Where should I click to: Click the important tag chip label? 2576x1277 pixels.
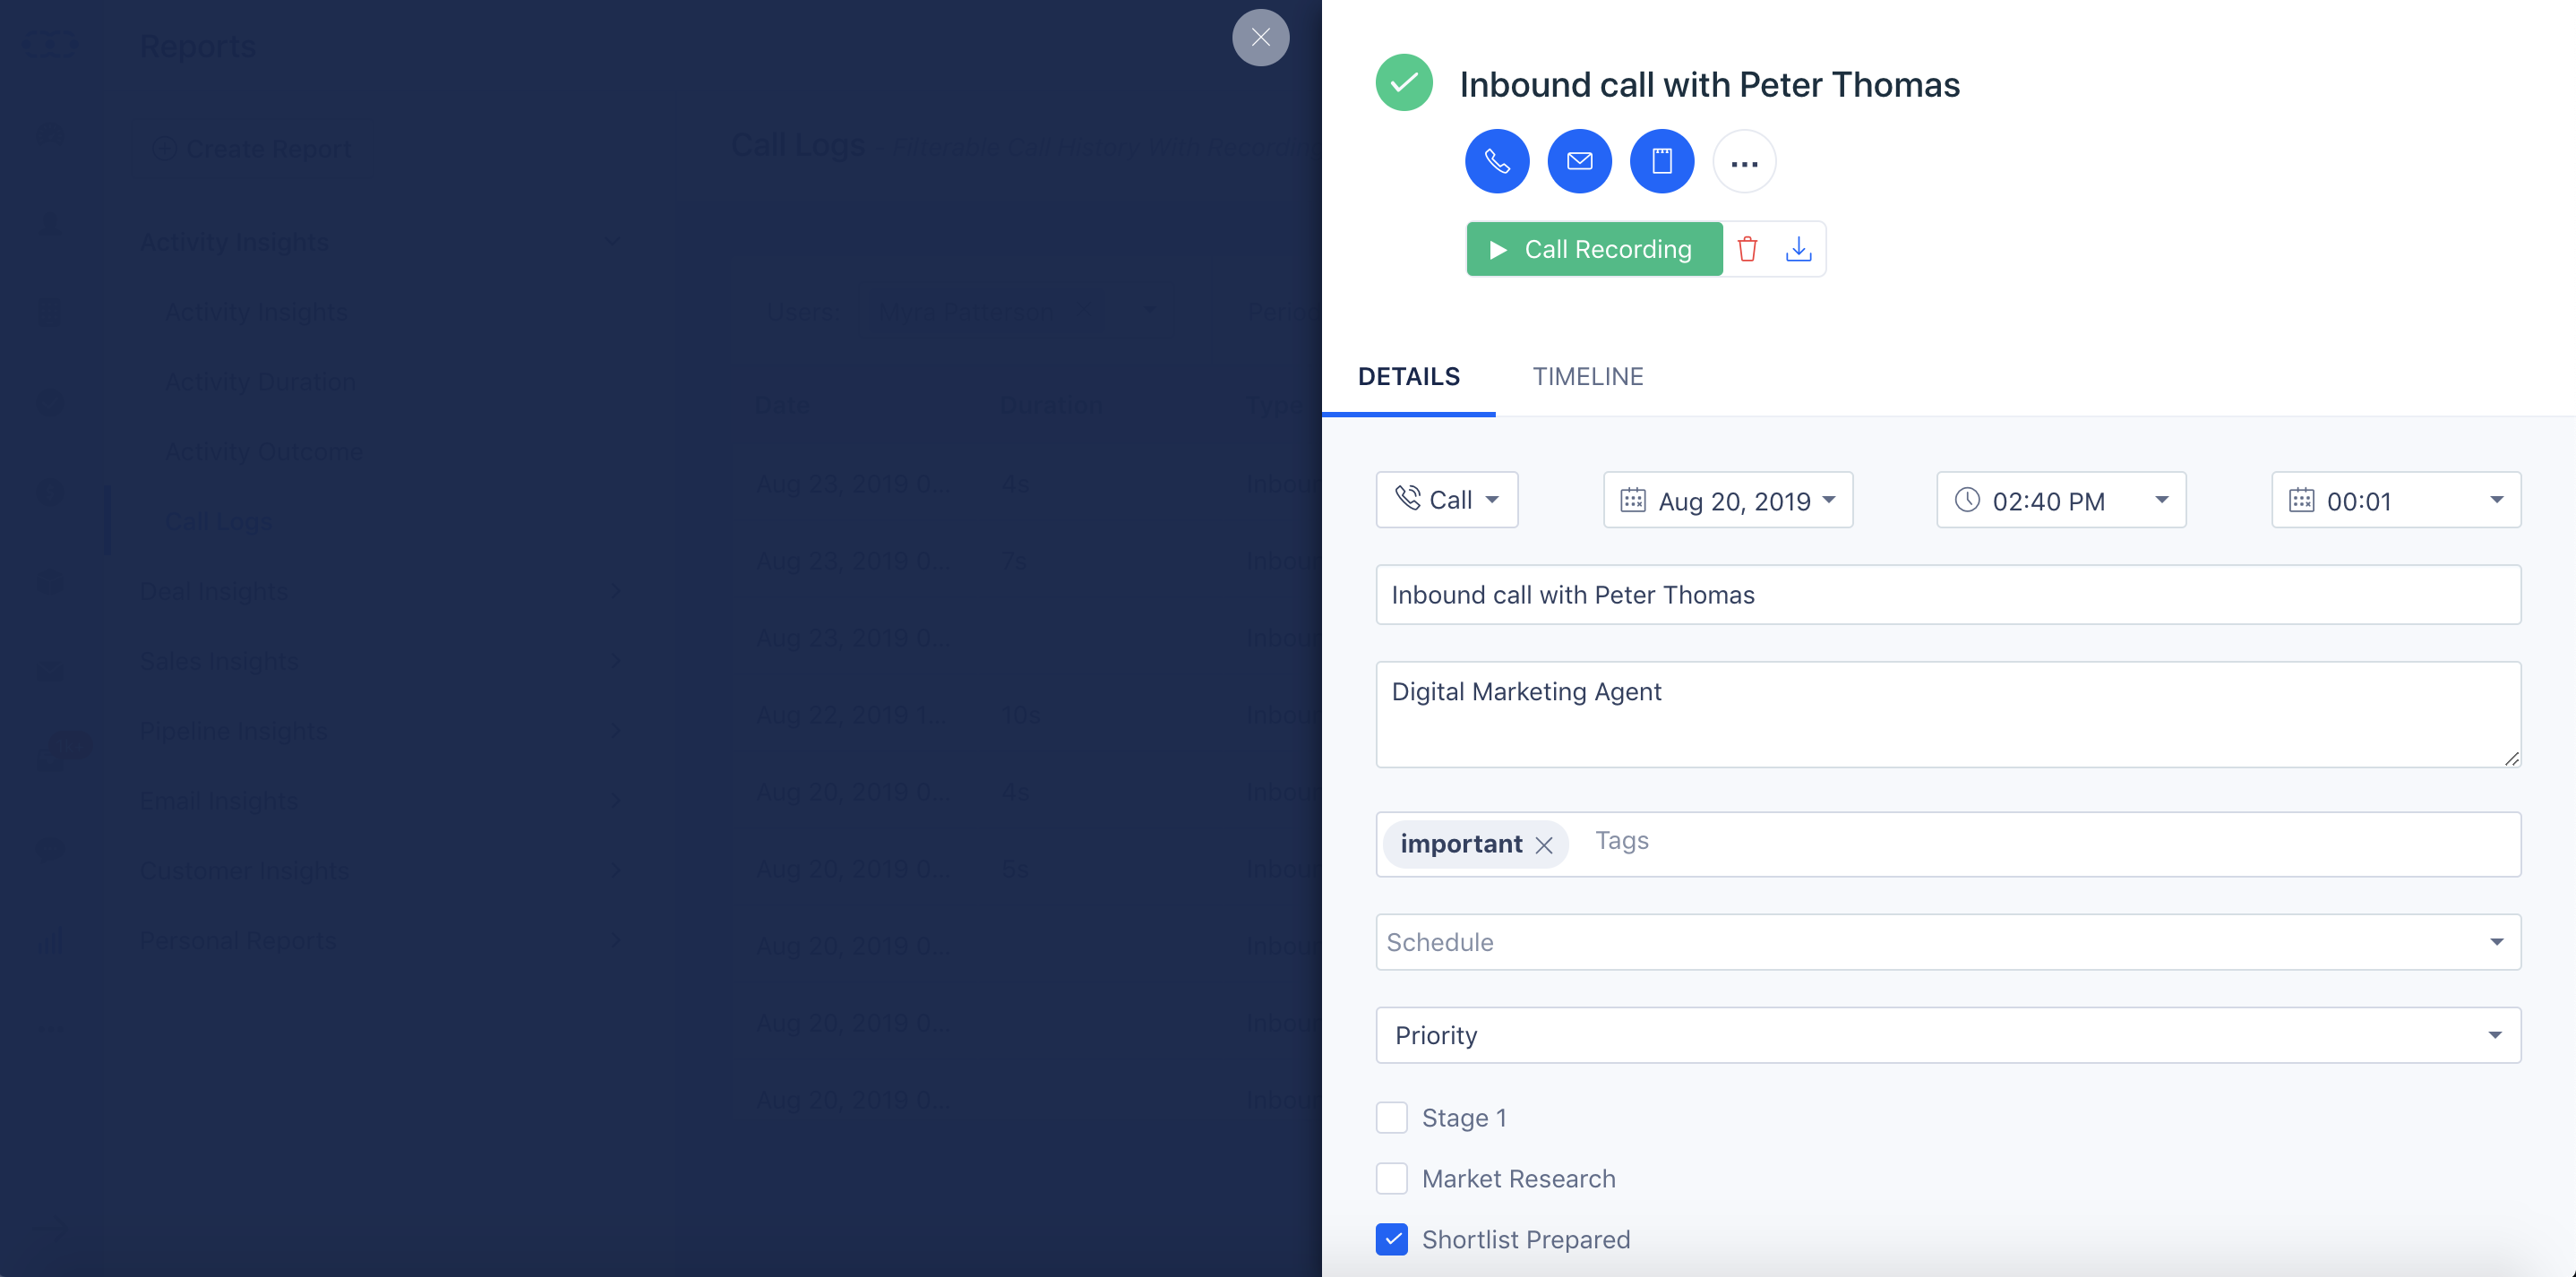[1461, 844]
